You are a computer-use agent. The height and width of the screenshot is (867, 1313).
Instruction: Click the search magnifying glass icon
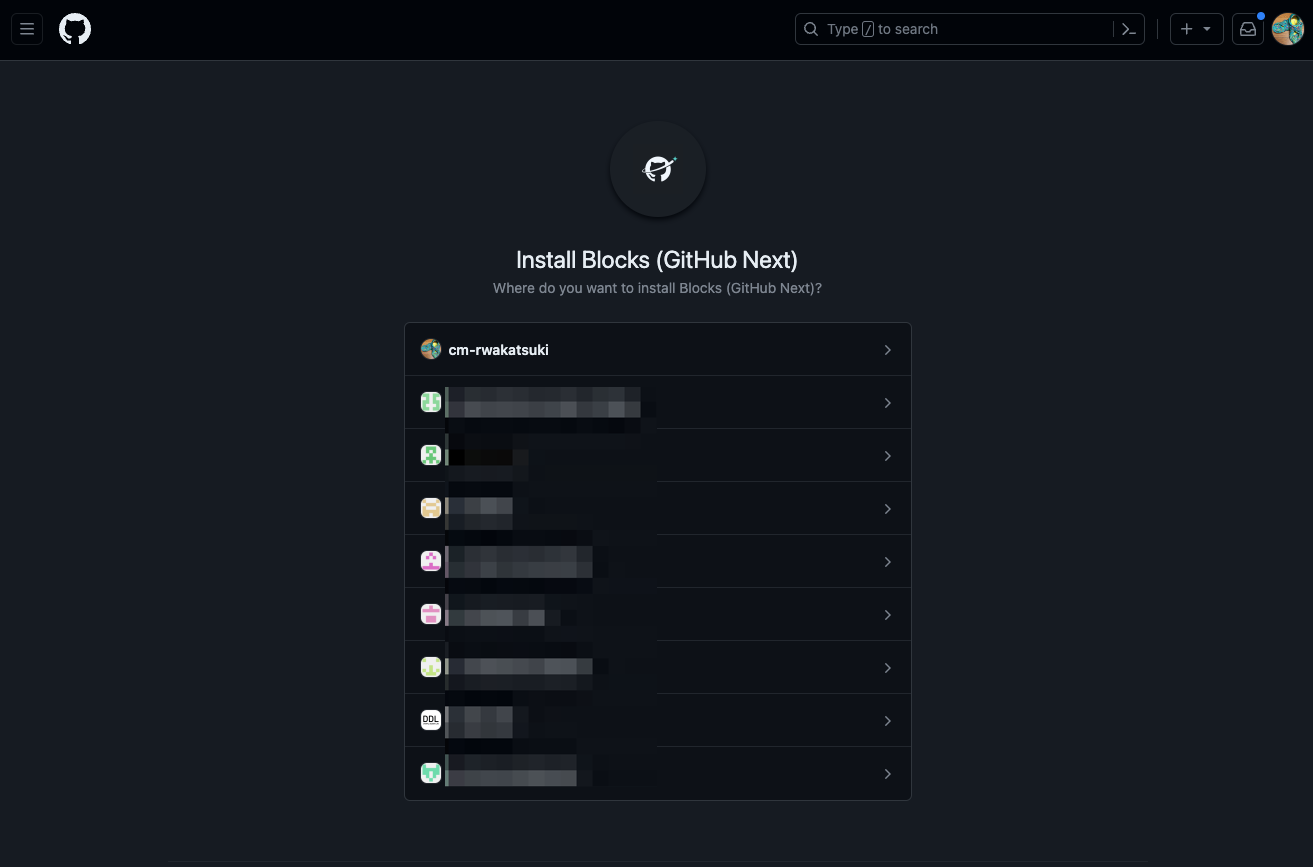(x=811, y=29)
